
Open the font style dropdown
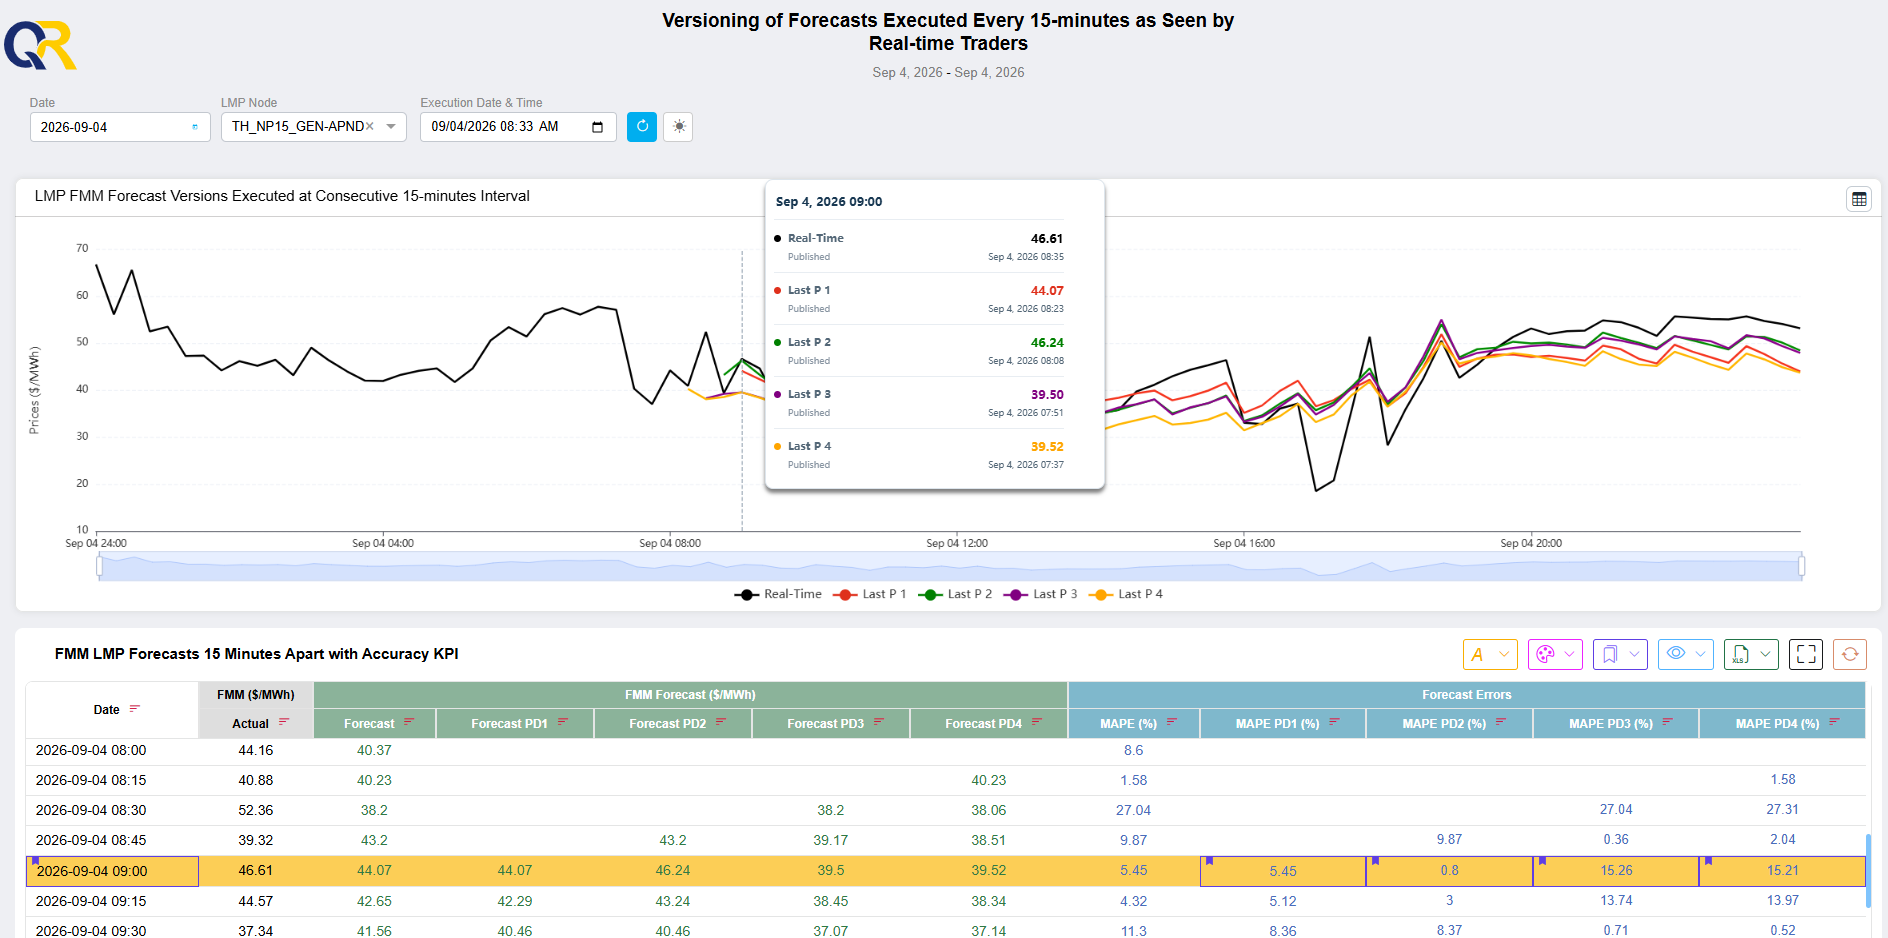click(1490, 654)
